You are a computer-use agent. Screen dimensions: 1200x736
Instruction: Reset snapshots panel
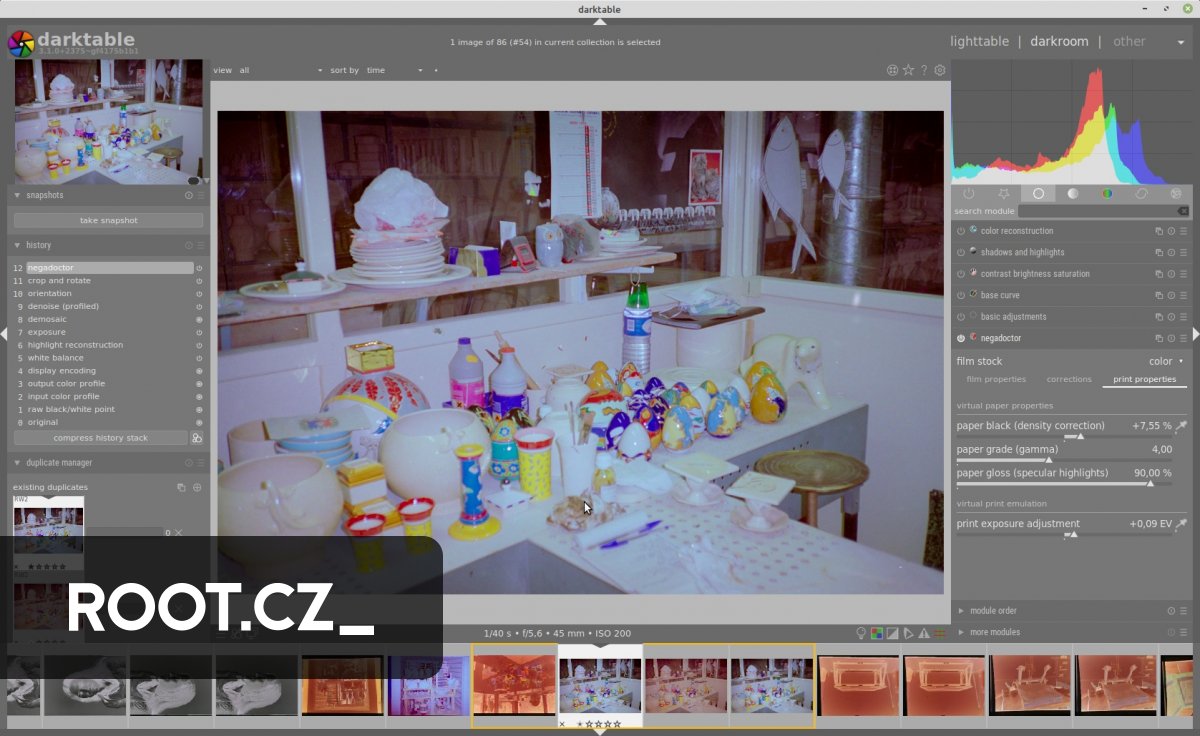pos(189,195)
